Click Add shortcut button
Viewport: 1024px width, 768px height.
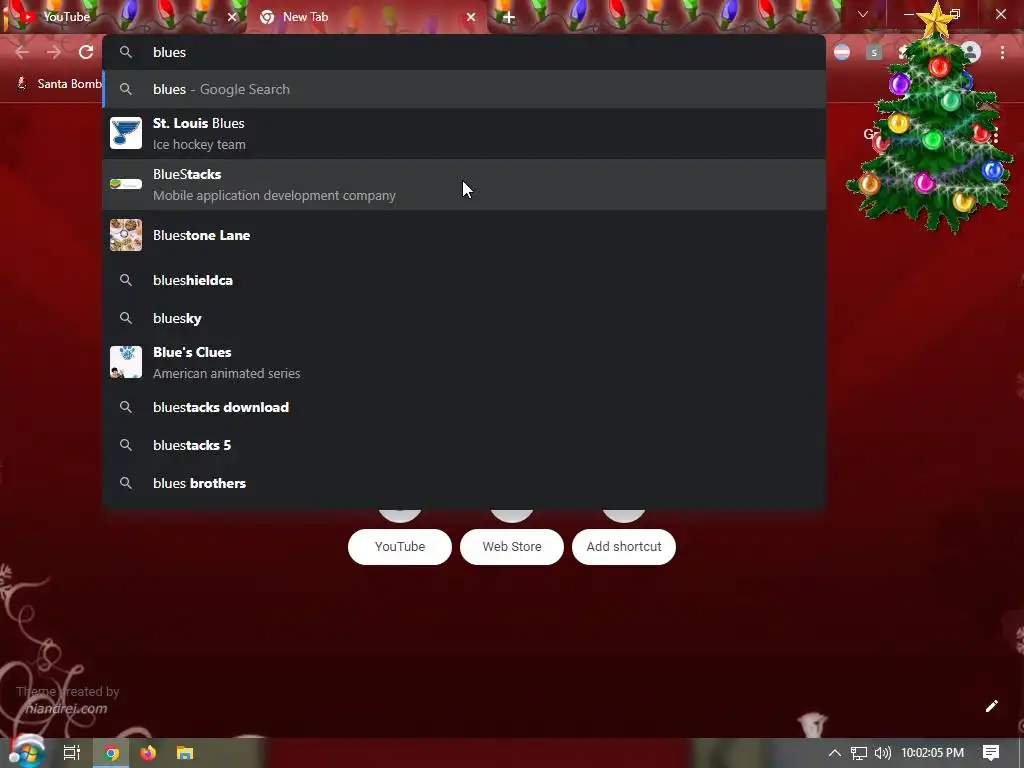(624, 547)
